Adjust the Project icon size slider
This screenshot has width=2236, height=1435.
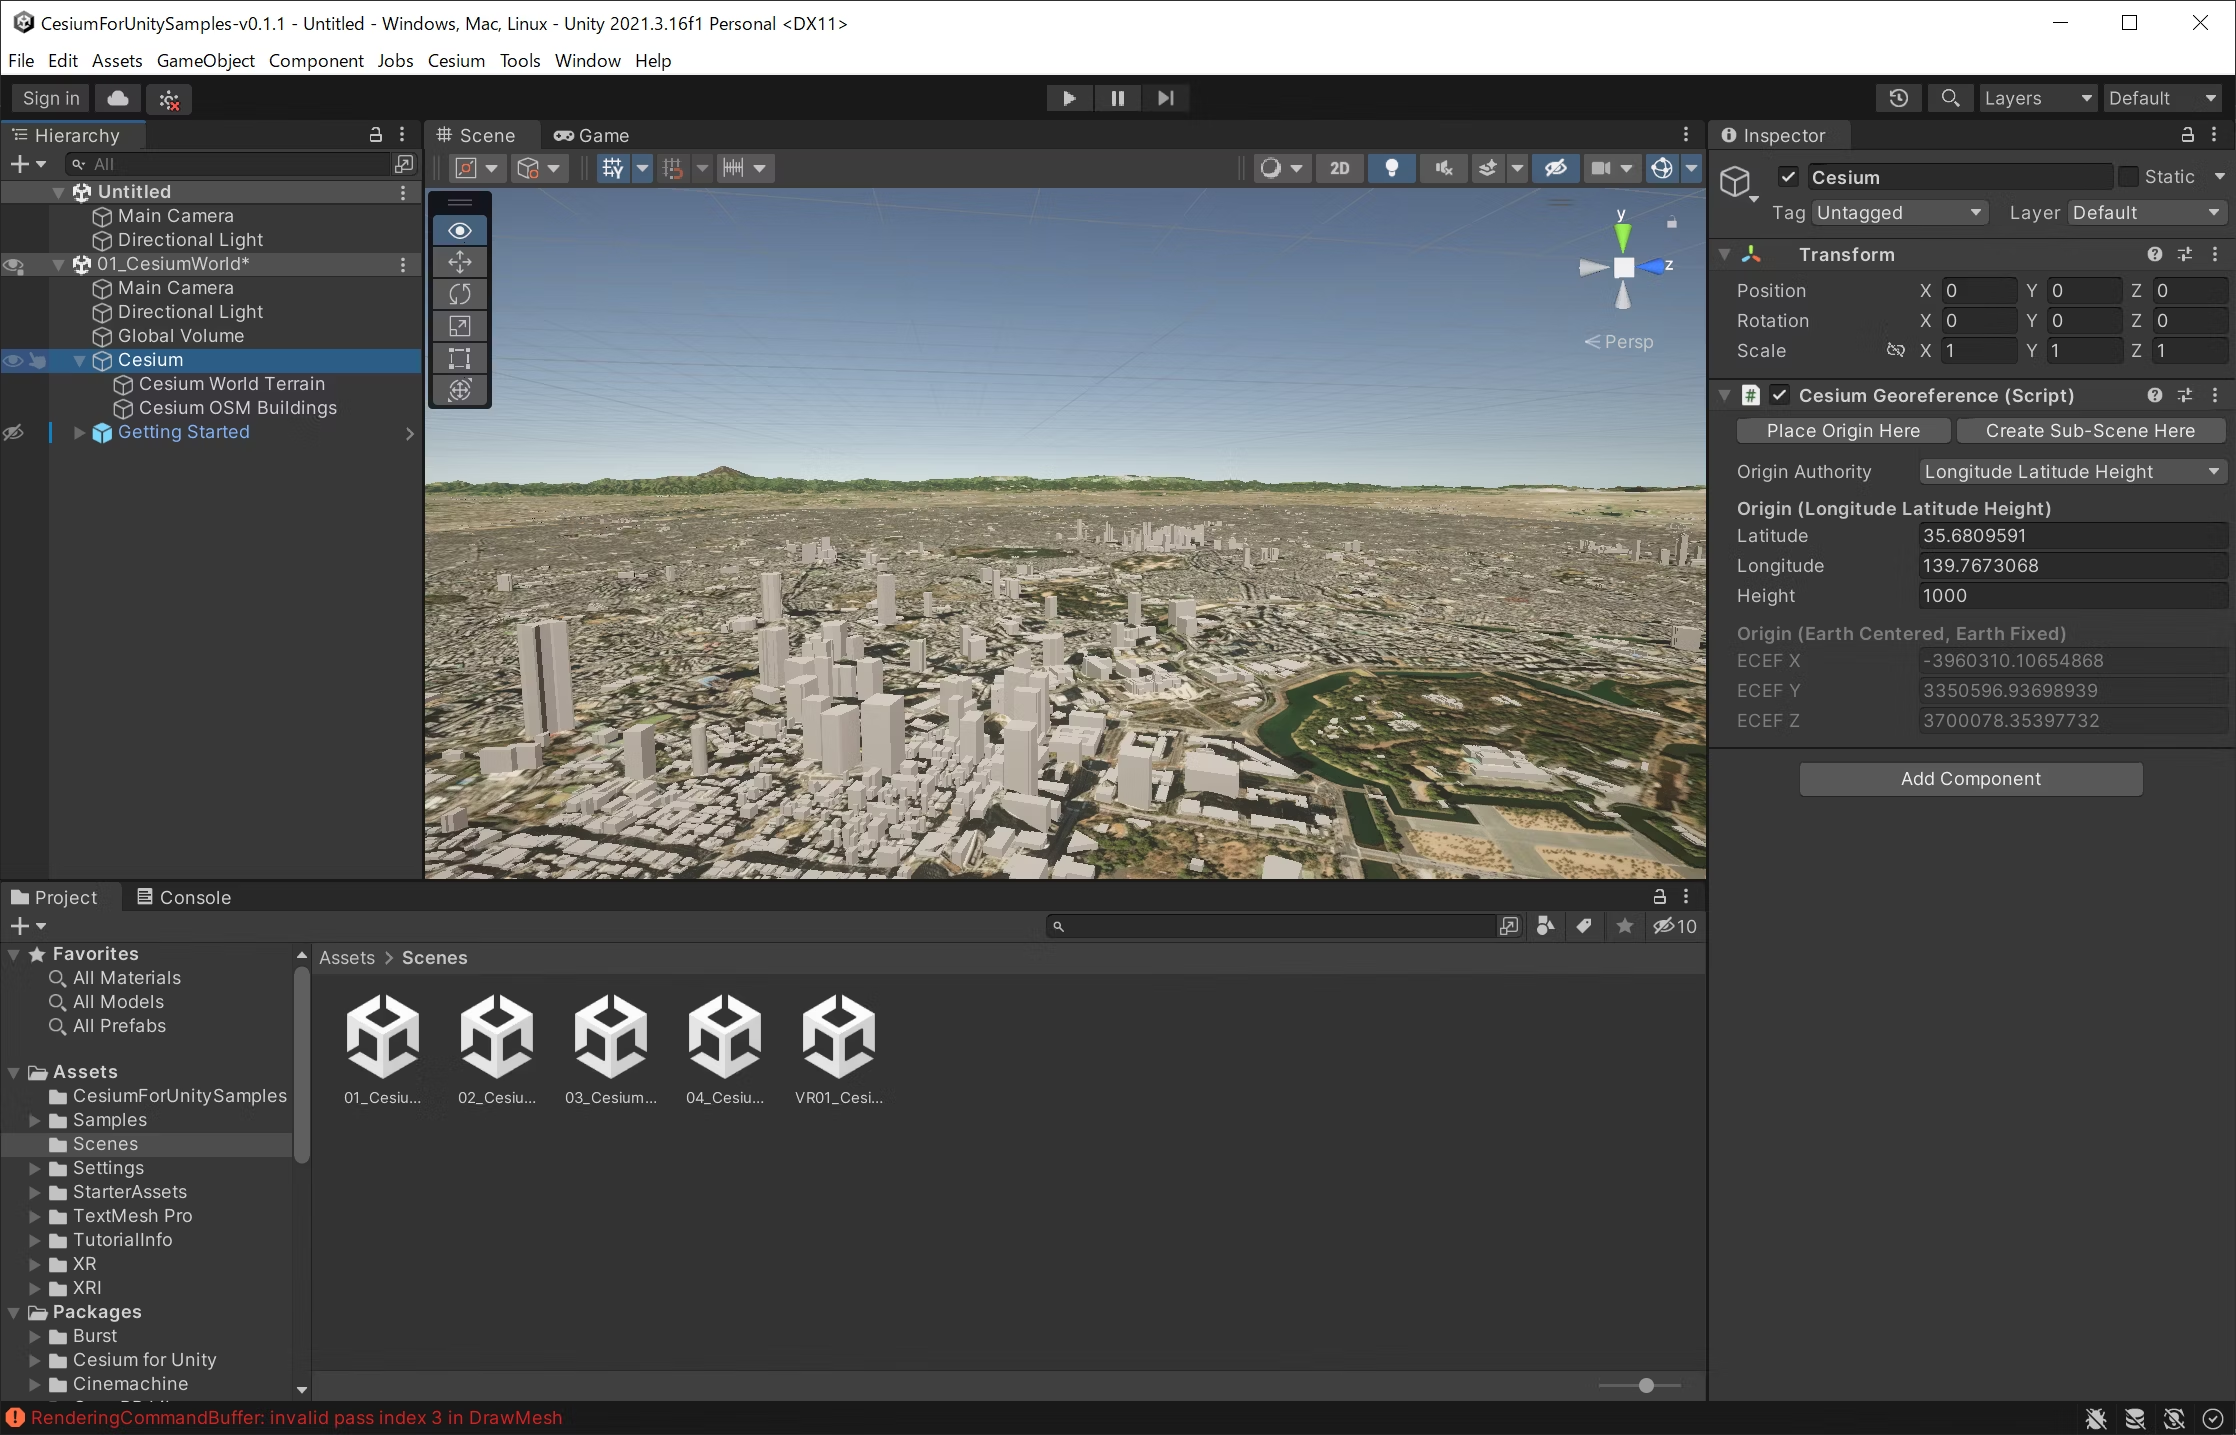pyautogui.click(x=1646, y=1385)
